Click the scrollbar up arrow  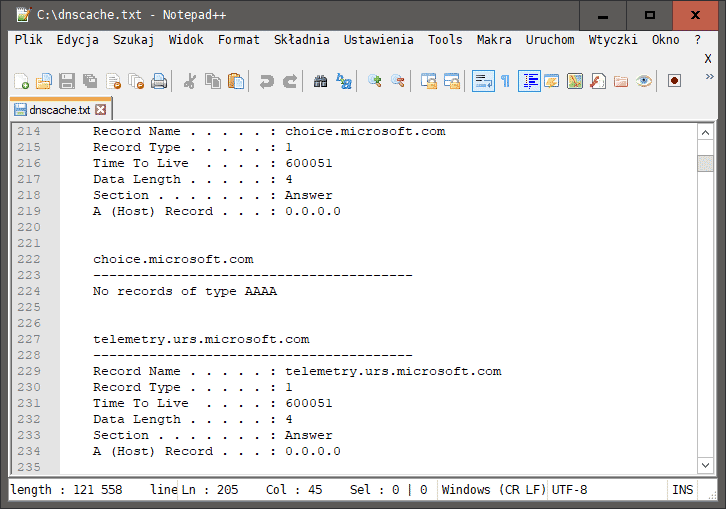click(705, 133)
